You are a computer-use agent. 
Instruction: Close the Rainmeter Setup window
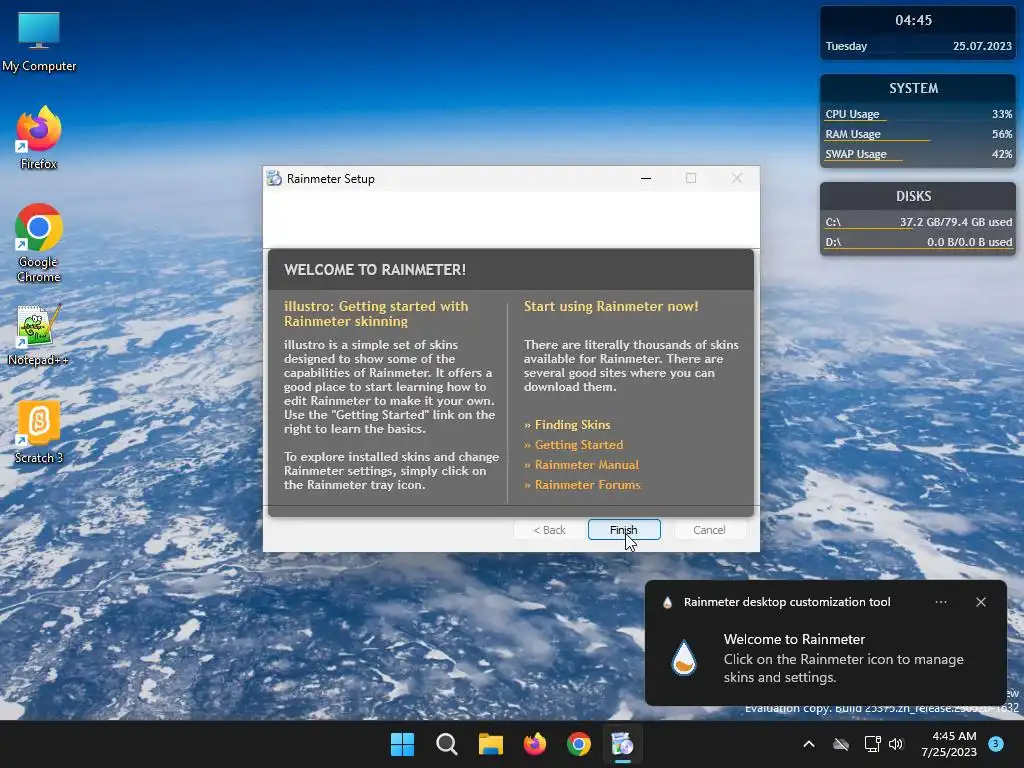tap(737, 178)
